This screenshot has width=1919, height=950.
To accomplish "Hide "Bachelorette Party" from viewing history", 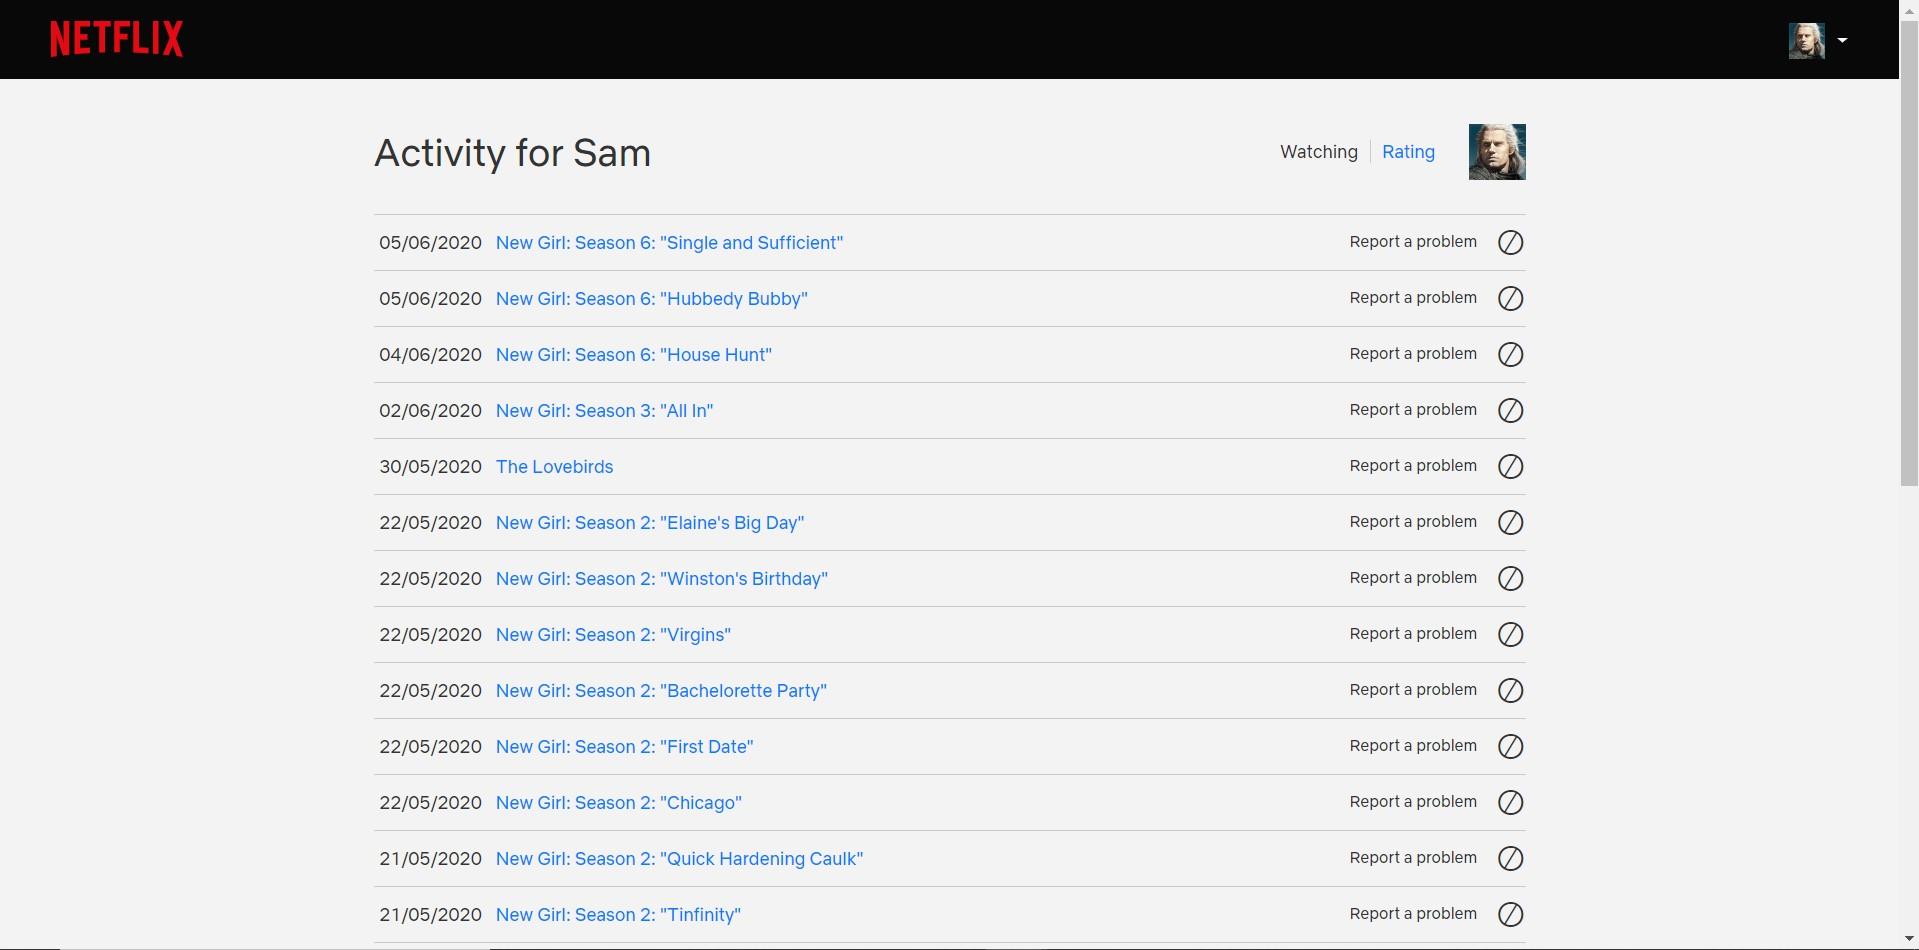I will (x=1510, y=690).
